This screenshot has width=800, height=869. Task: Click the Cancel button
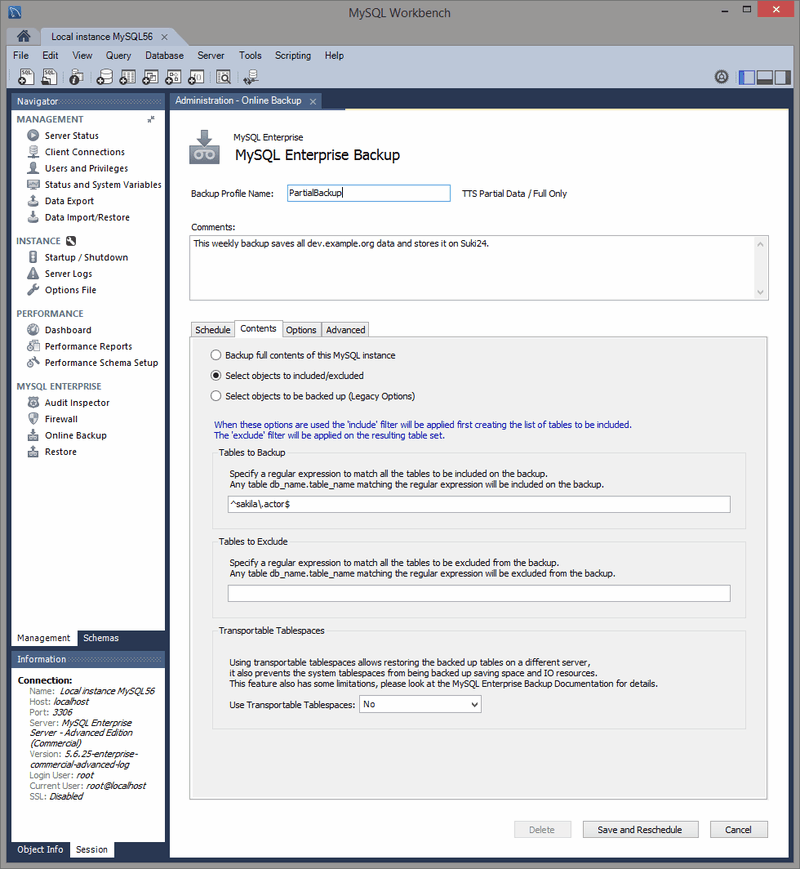pos(738,829)
